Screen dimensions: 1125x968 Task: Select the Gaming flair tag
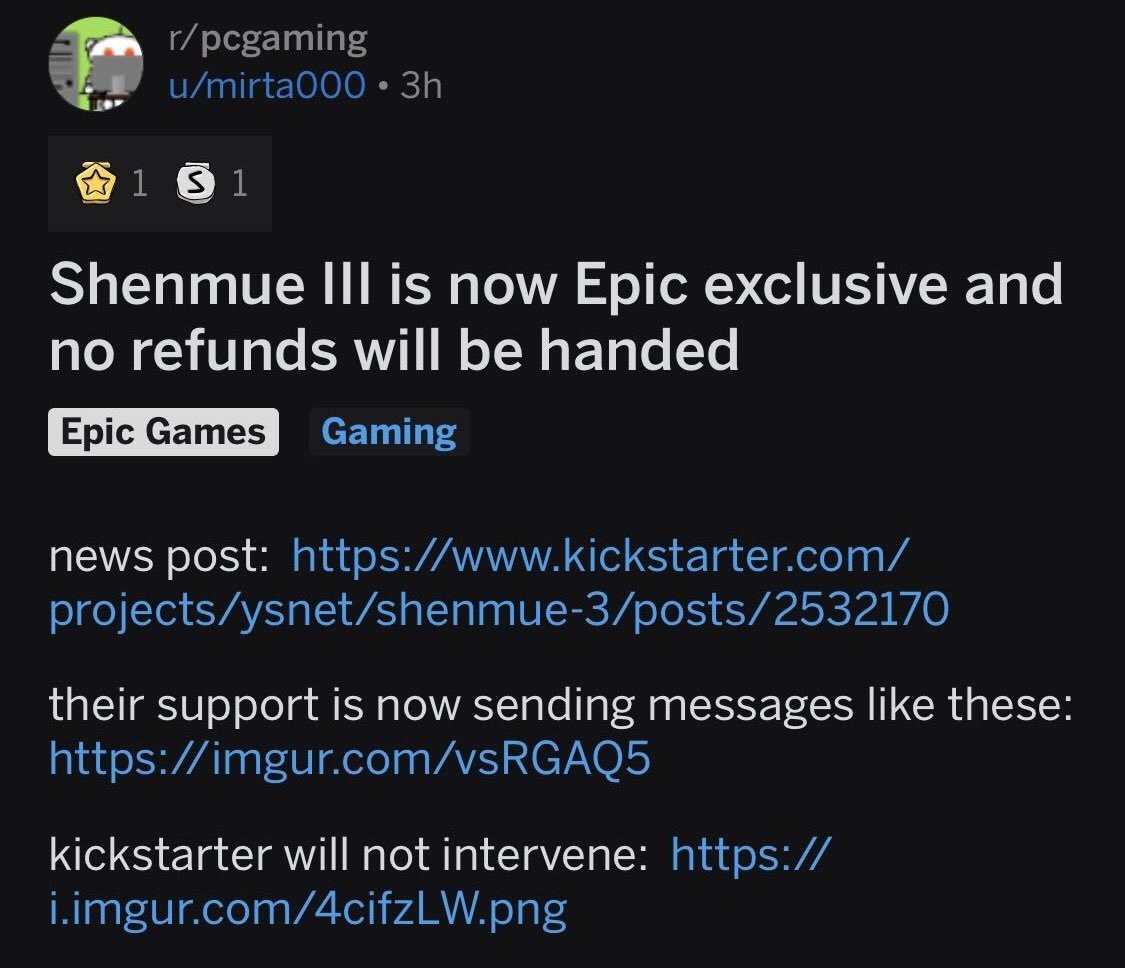389,432
